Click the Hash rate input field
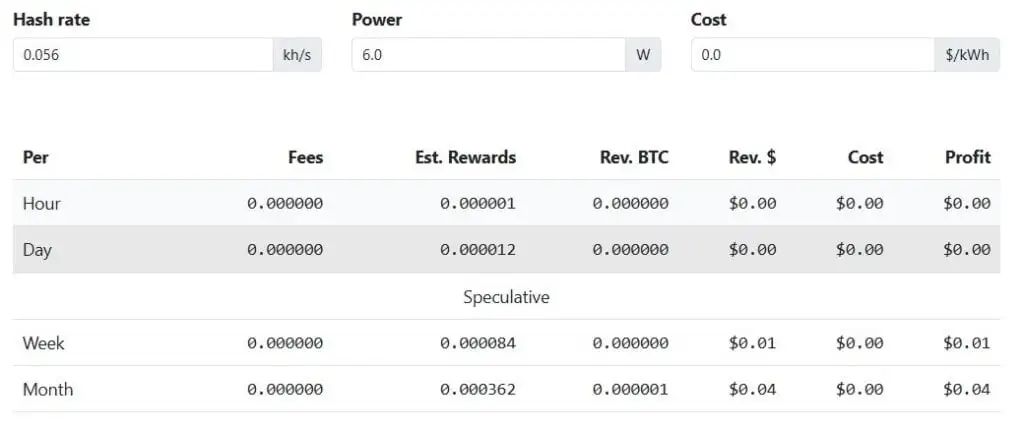 click(x=142, y=55)
